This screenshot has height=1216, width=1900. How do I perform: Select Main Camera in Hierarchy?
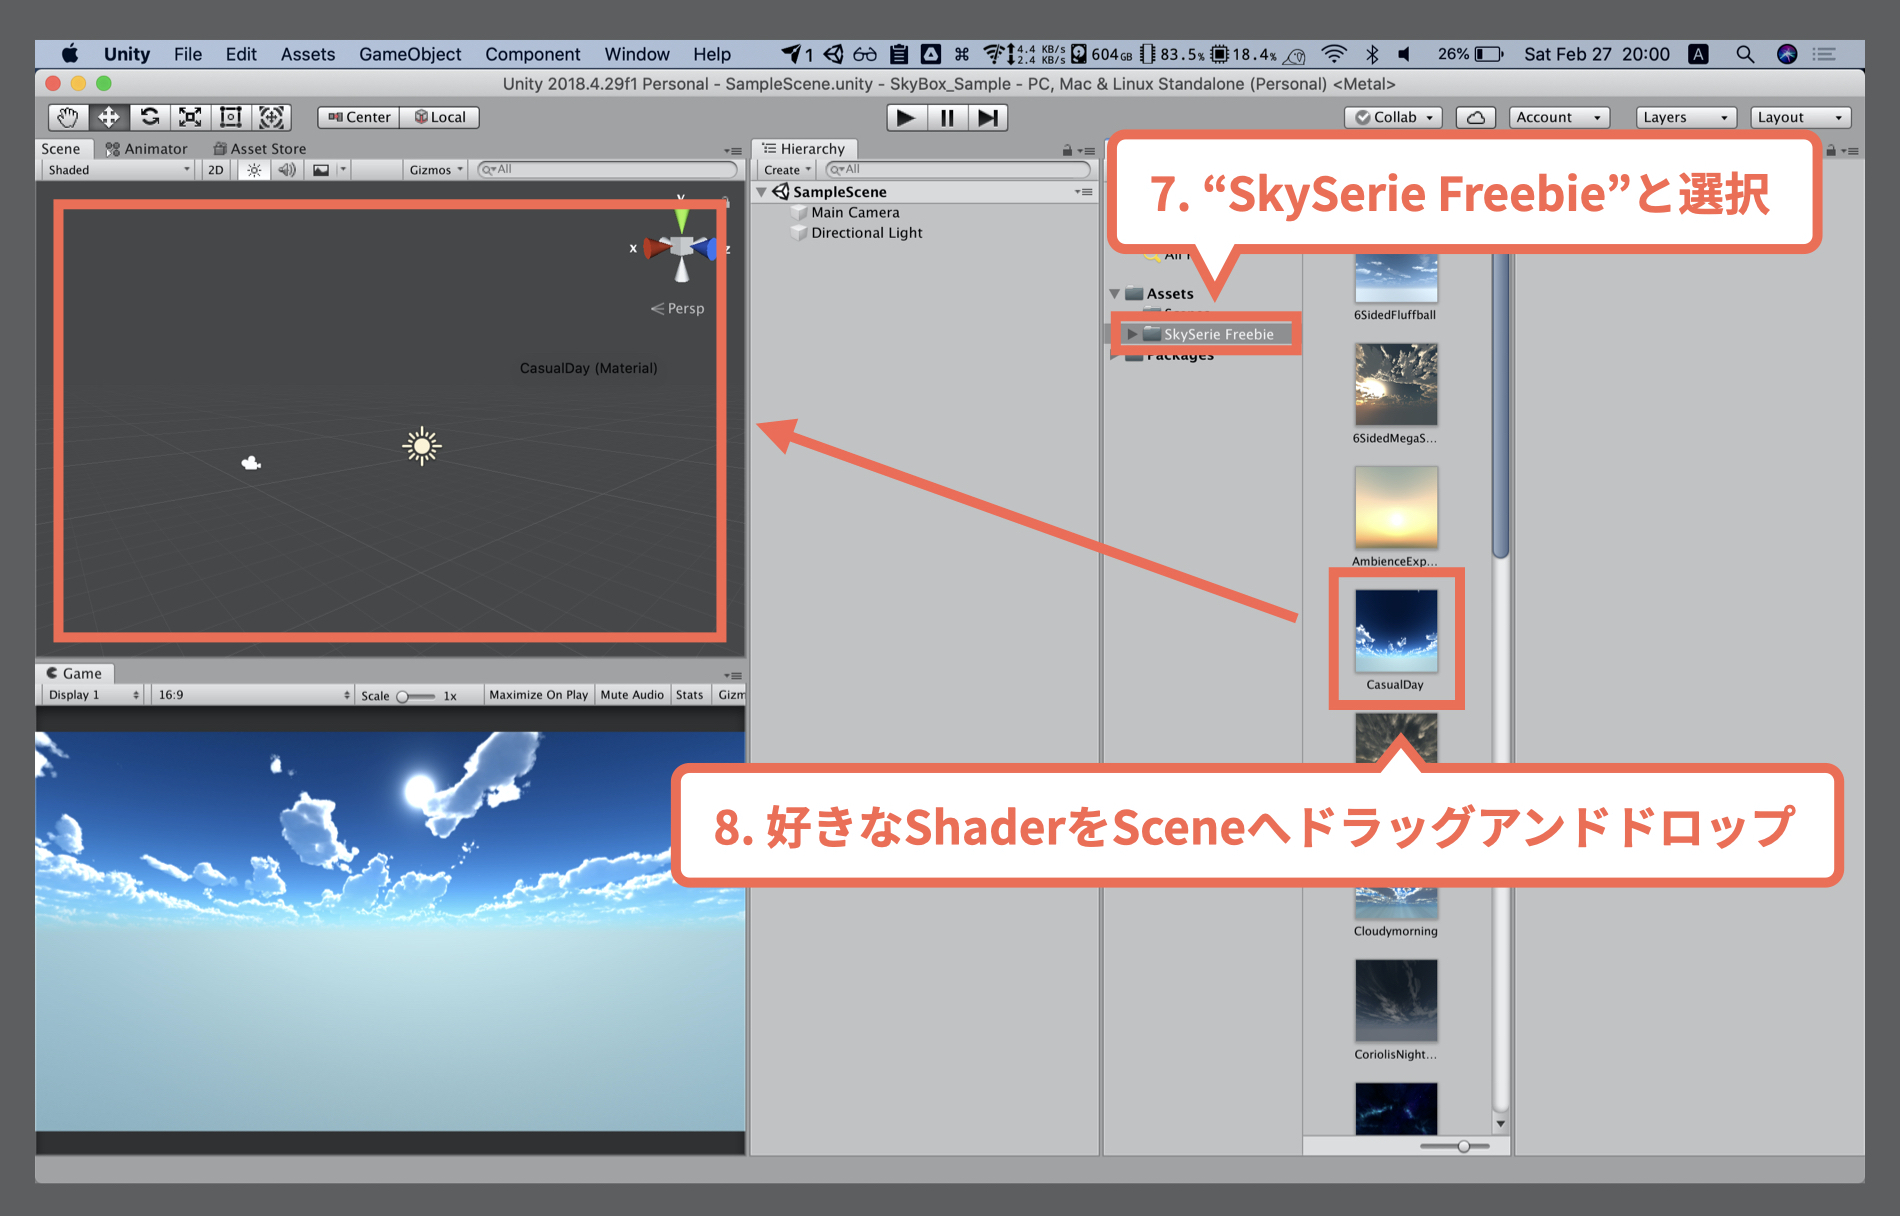click(x=855, y=212)
